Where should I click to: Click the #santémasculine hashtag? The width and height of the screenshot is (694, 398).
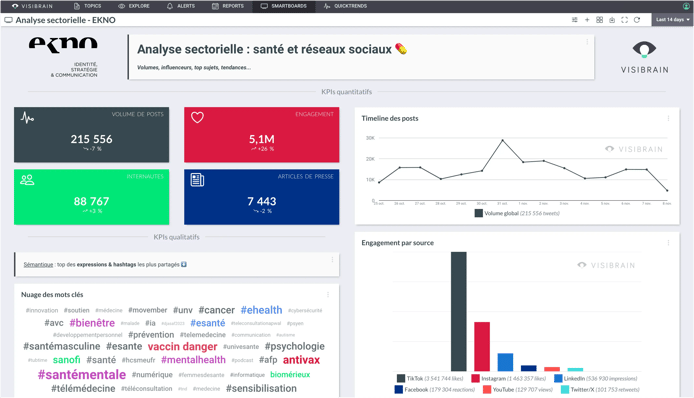point(62,346)
